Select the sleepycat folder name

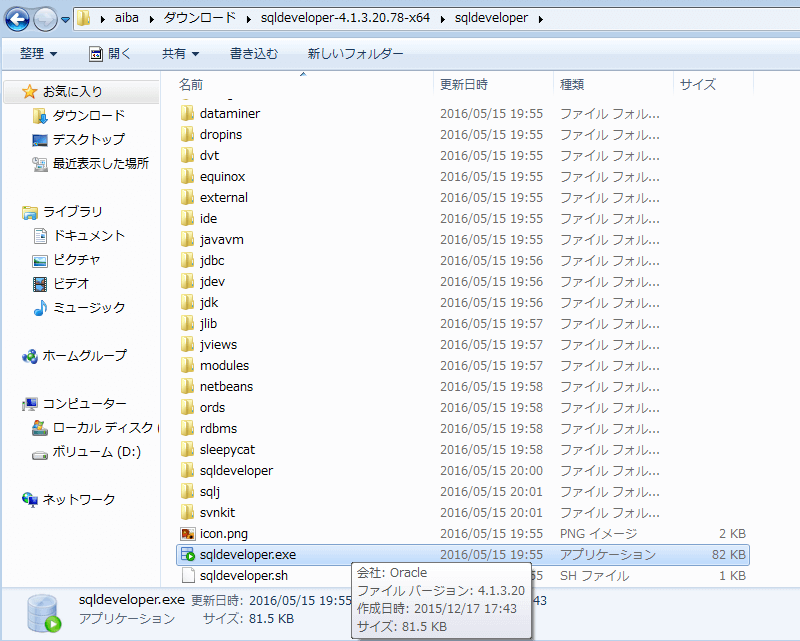click(x=227, y=450)
